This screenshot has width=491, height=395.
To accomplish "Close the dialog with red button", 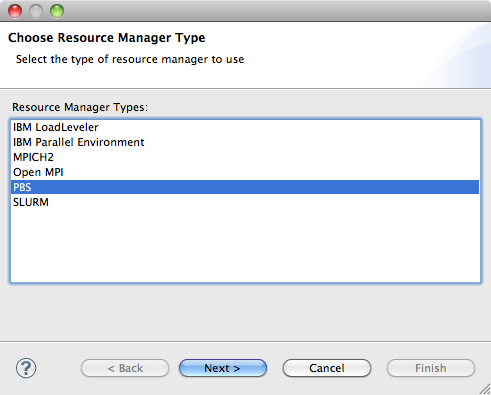I will point(15,11).
